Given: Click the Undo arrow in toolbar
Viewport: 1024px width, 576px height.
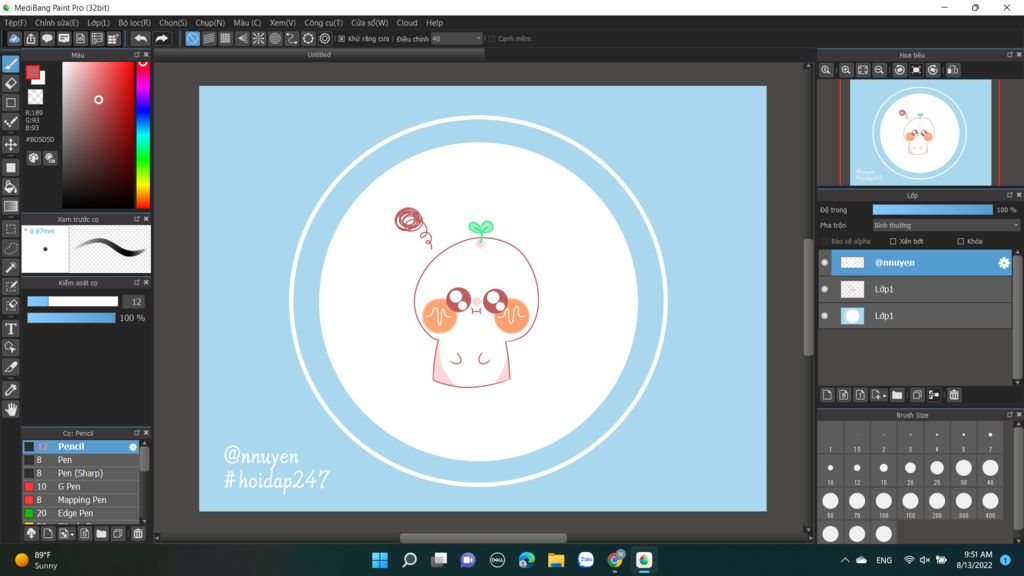Looking at the screenshot, I should (x=140, y=39).
